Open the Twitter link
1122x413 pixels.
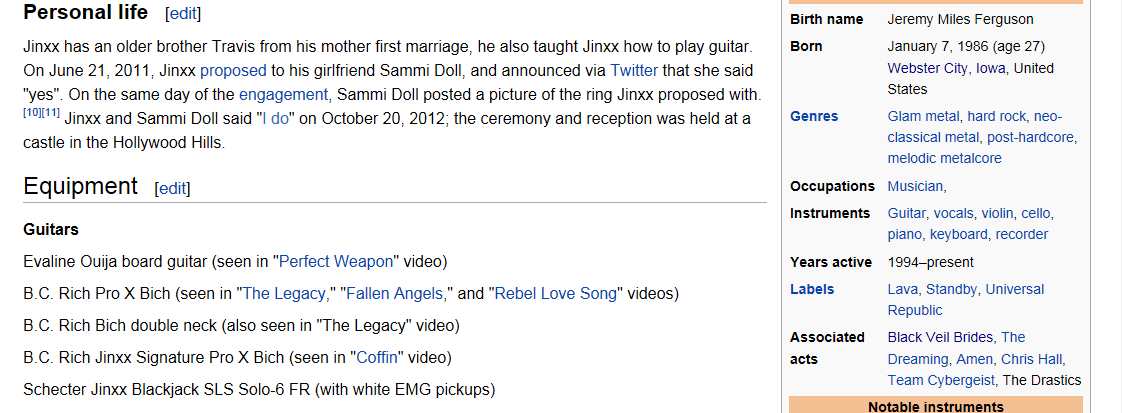(x=634, y=70)
